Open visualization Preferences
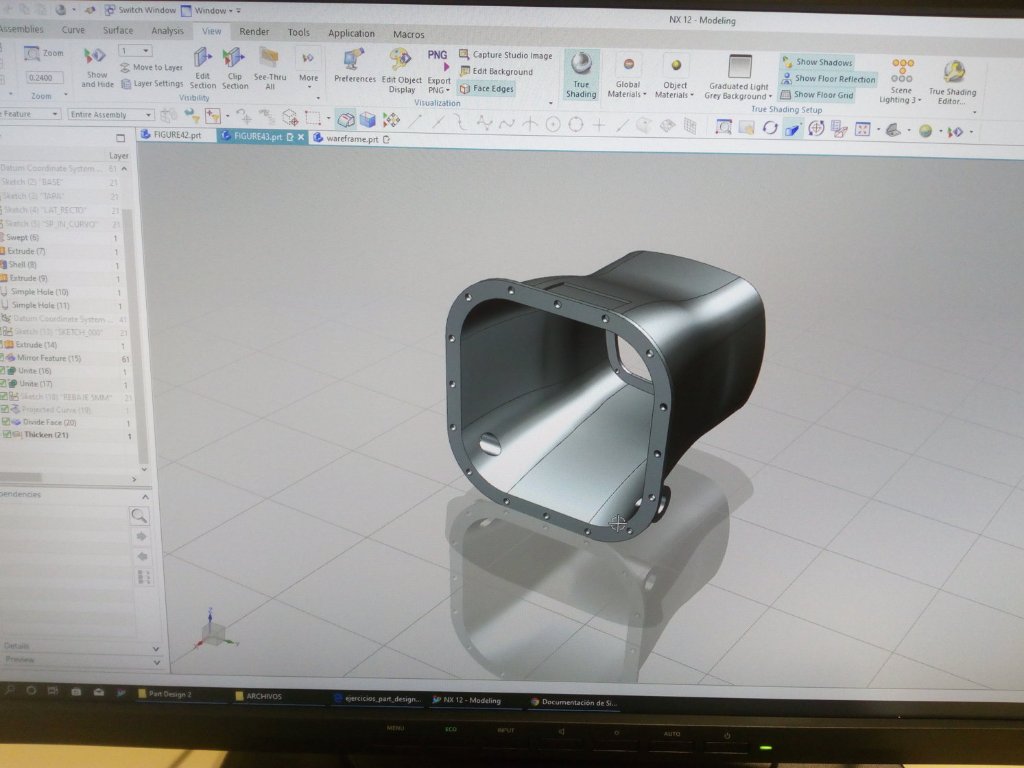 click(355, 65)
